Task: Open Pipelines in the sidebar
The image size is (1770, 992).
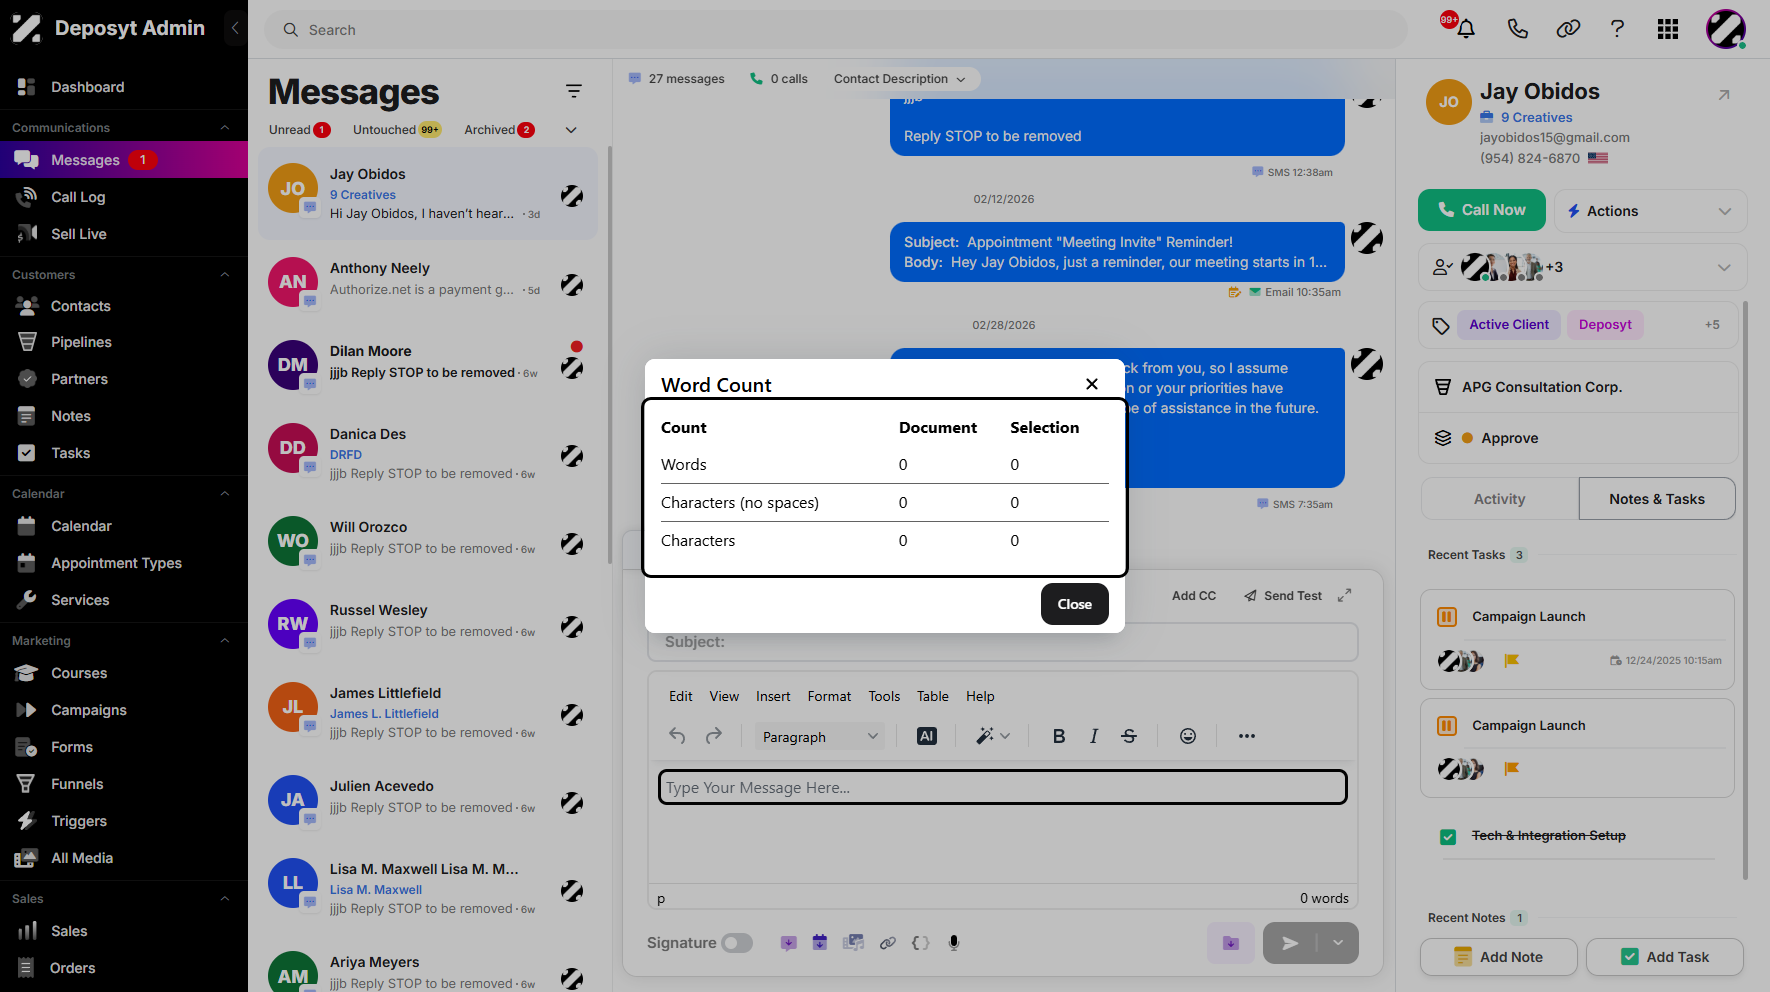Action: (x=81, y=342)
